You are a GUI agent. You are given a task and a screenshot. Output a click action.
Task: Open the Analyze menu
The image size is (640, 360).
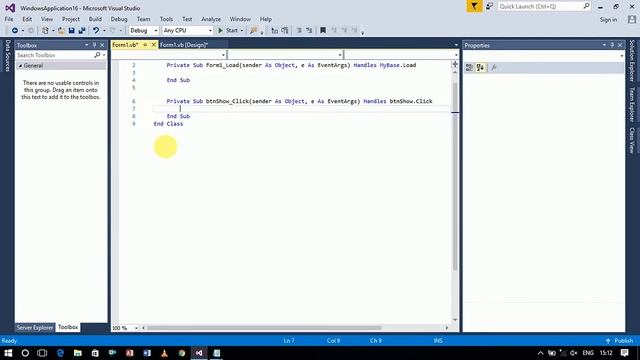pos(211,19)
